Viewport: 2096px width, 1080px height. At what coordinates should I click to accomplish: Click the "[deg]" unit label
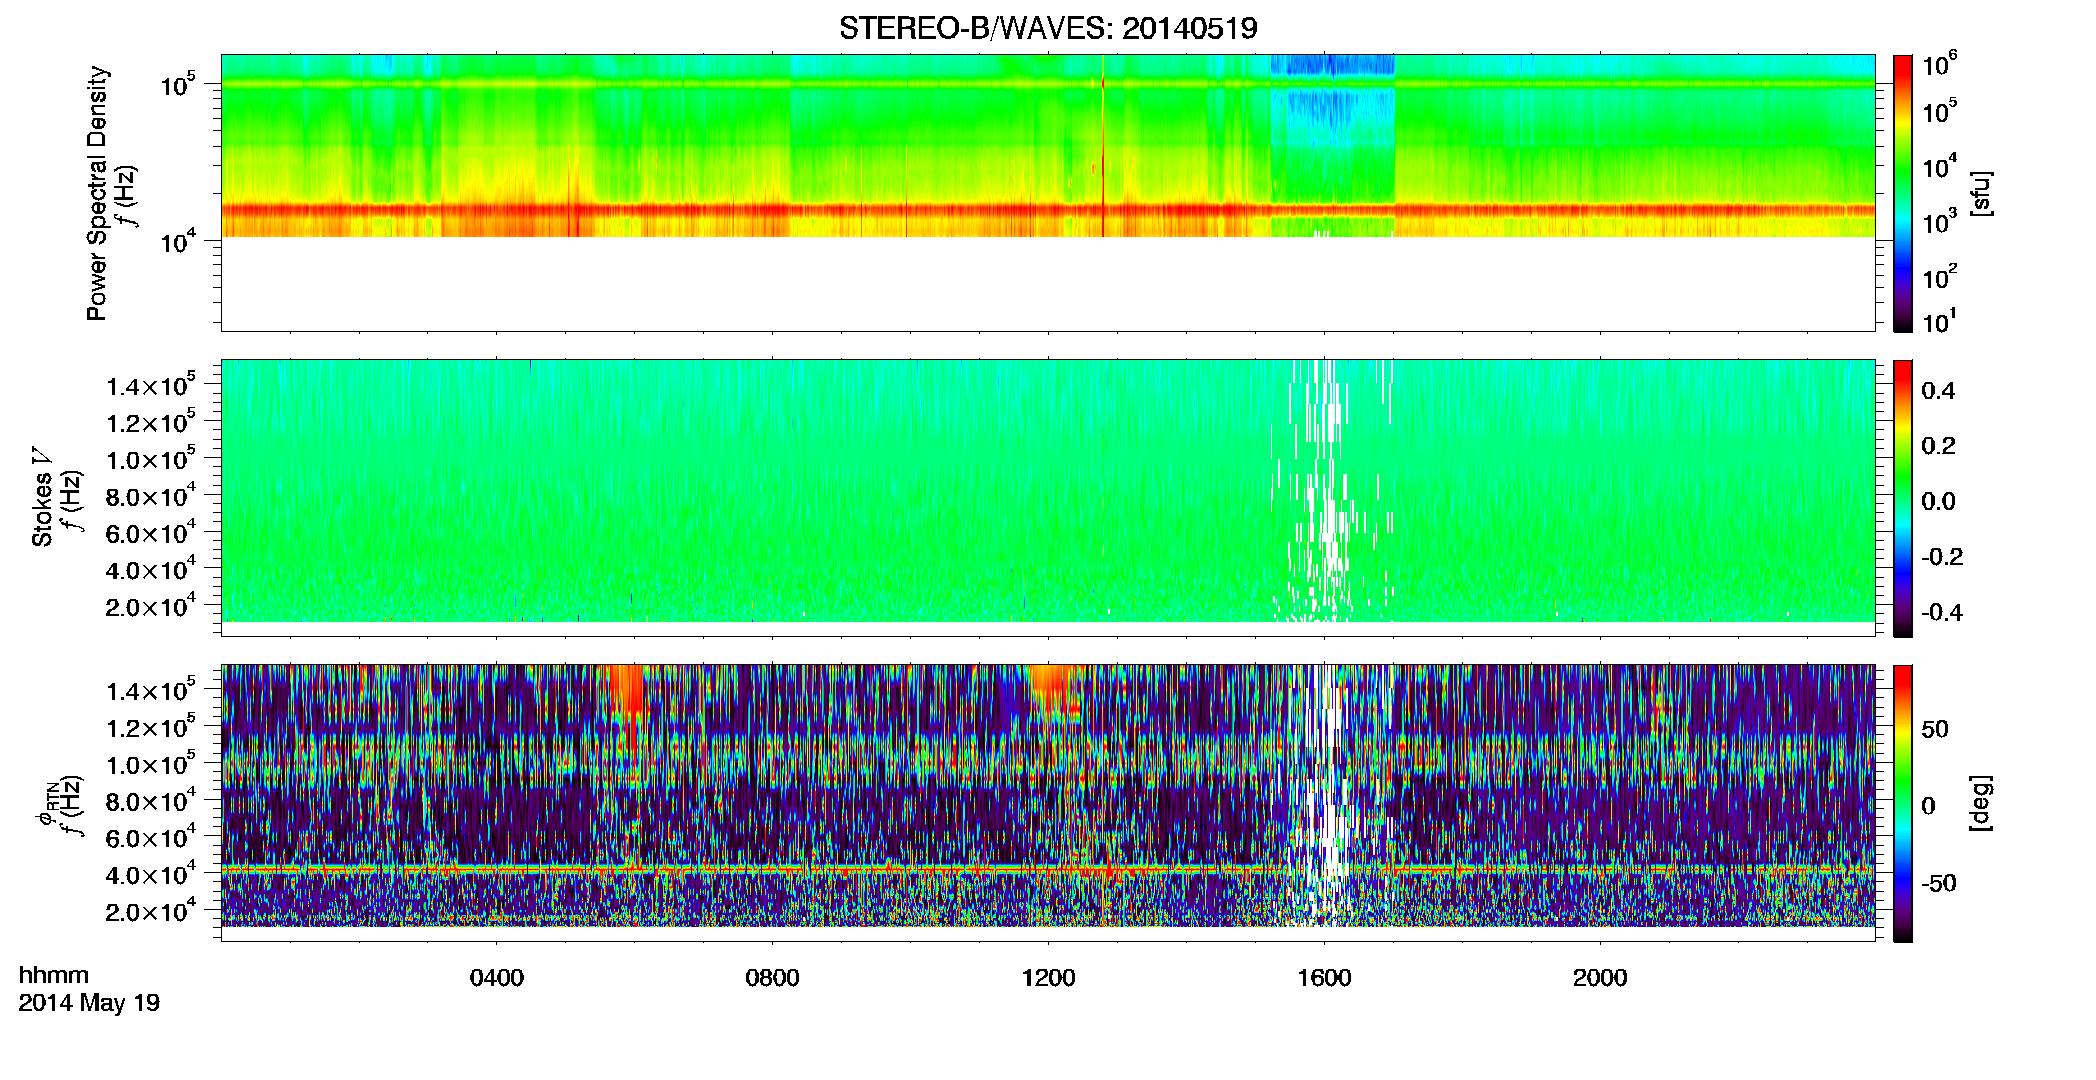tap(1980, 803)
